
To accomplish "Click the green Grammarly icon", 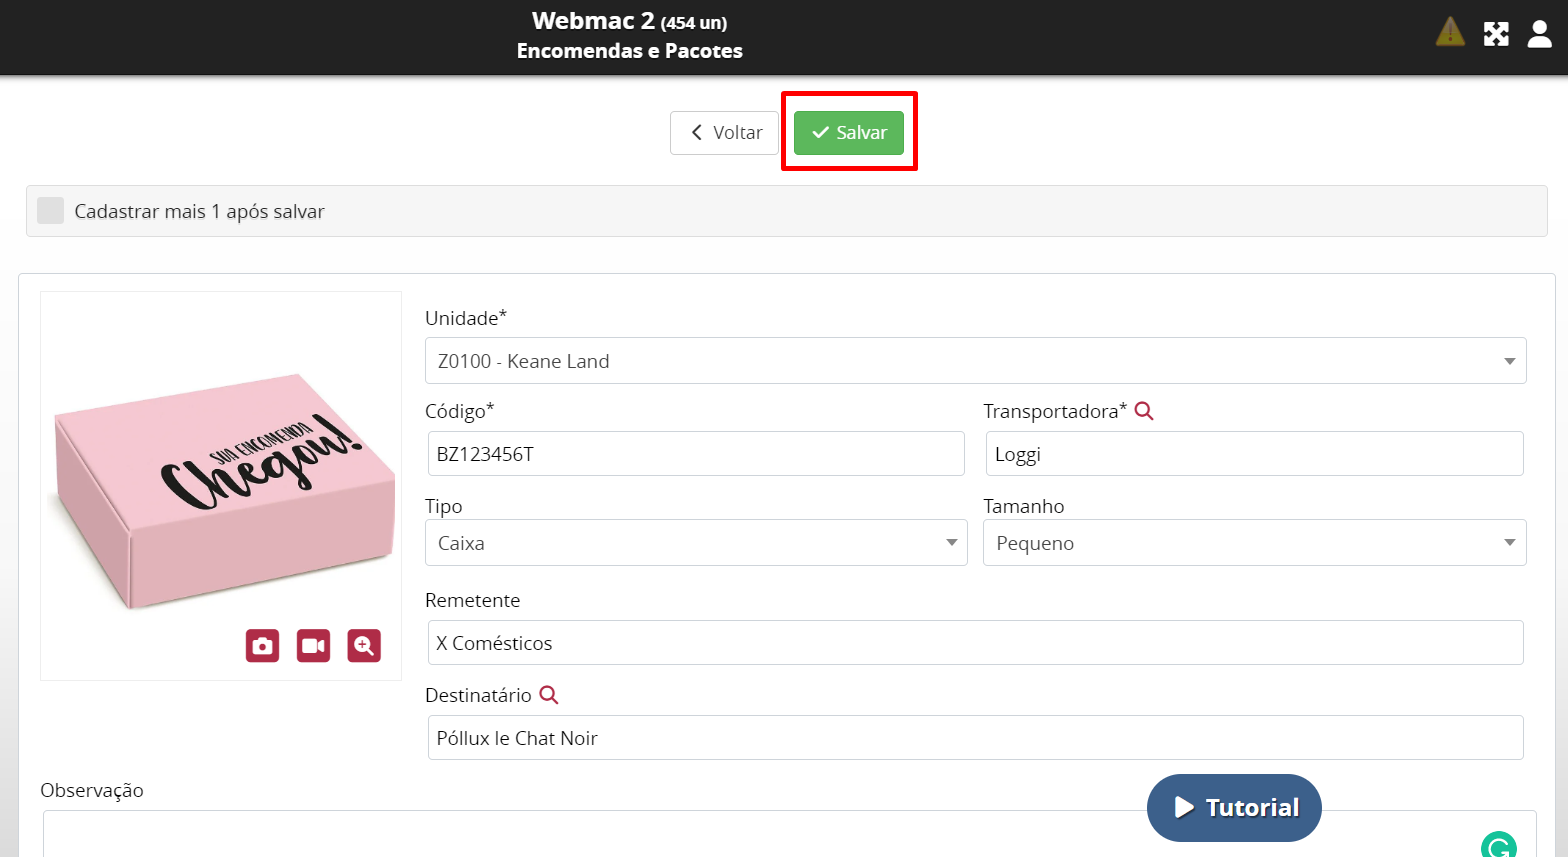I will click(1498, 846).
